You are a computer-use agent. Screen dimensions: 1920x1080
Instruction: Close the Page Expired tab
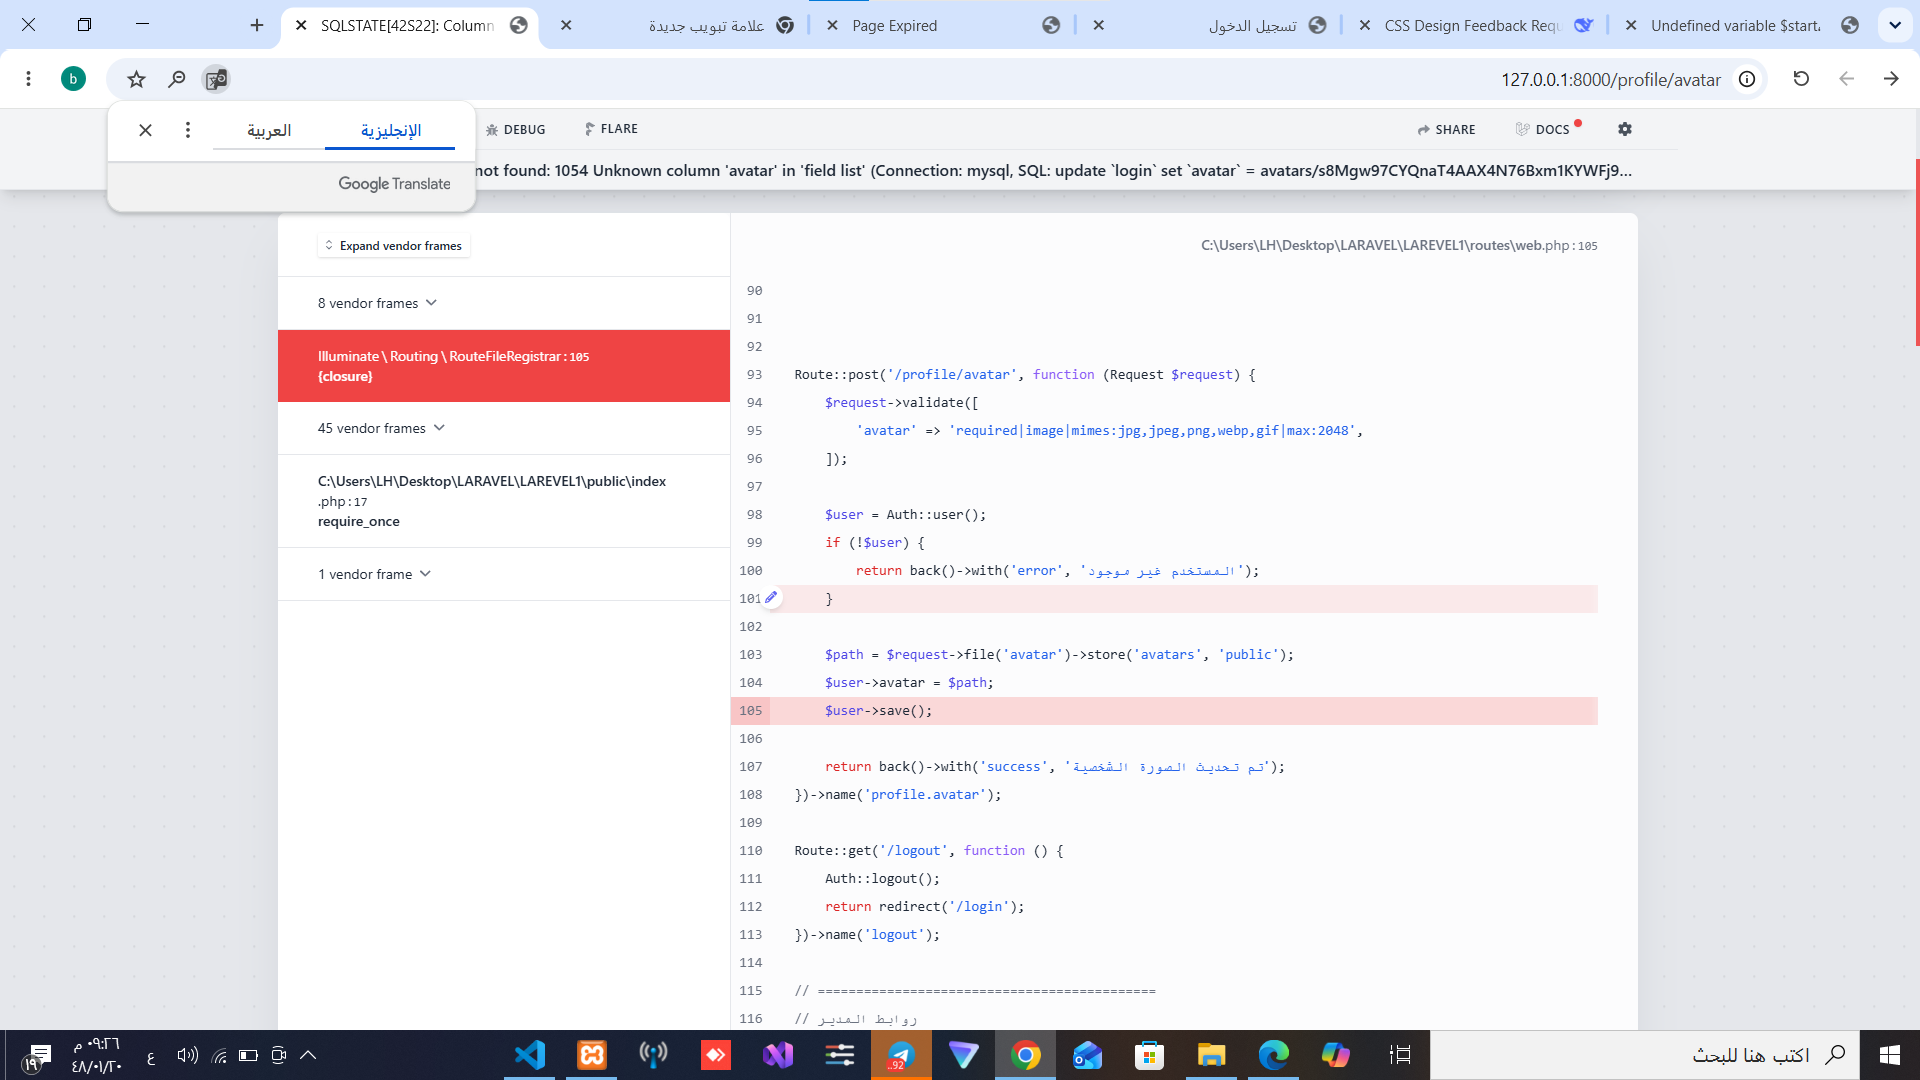point(832,25)
